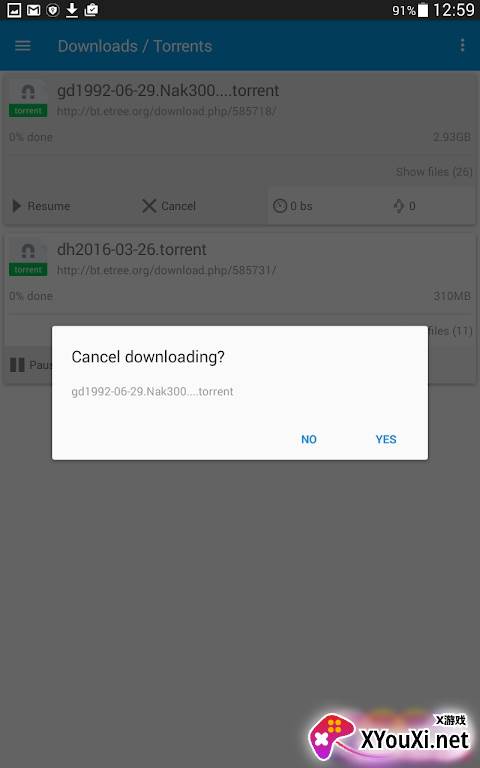Open the bt.etree.org download link 585731
Image resolution: width=480 pixels, height=768 pixels.
tap(167, 270)
